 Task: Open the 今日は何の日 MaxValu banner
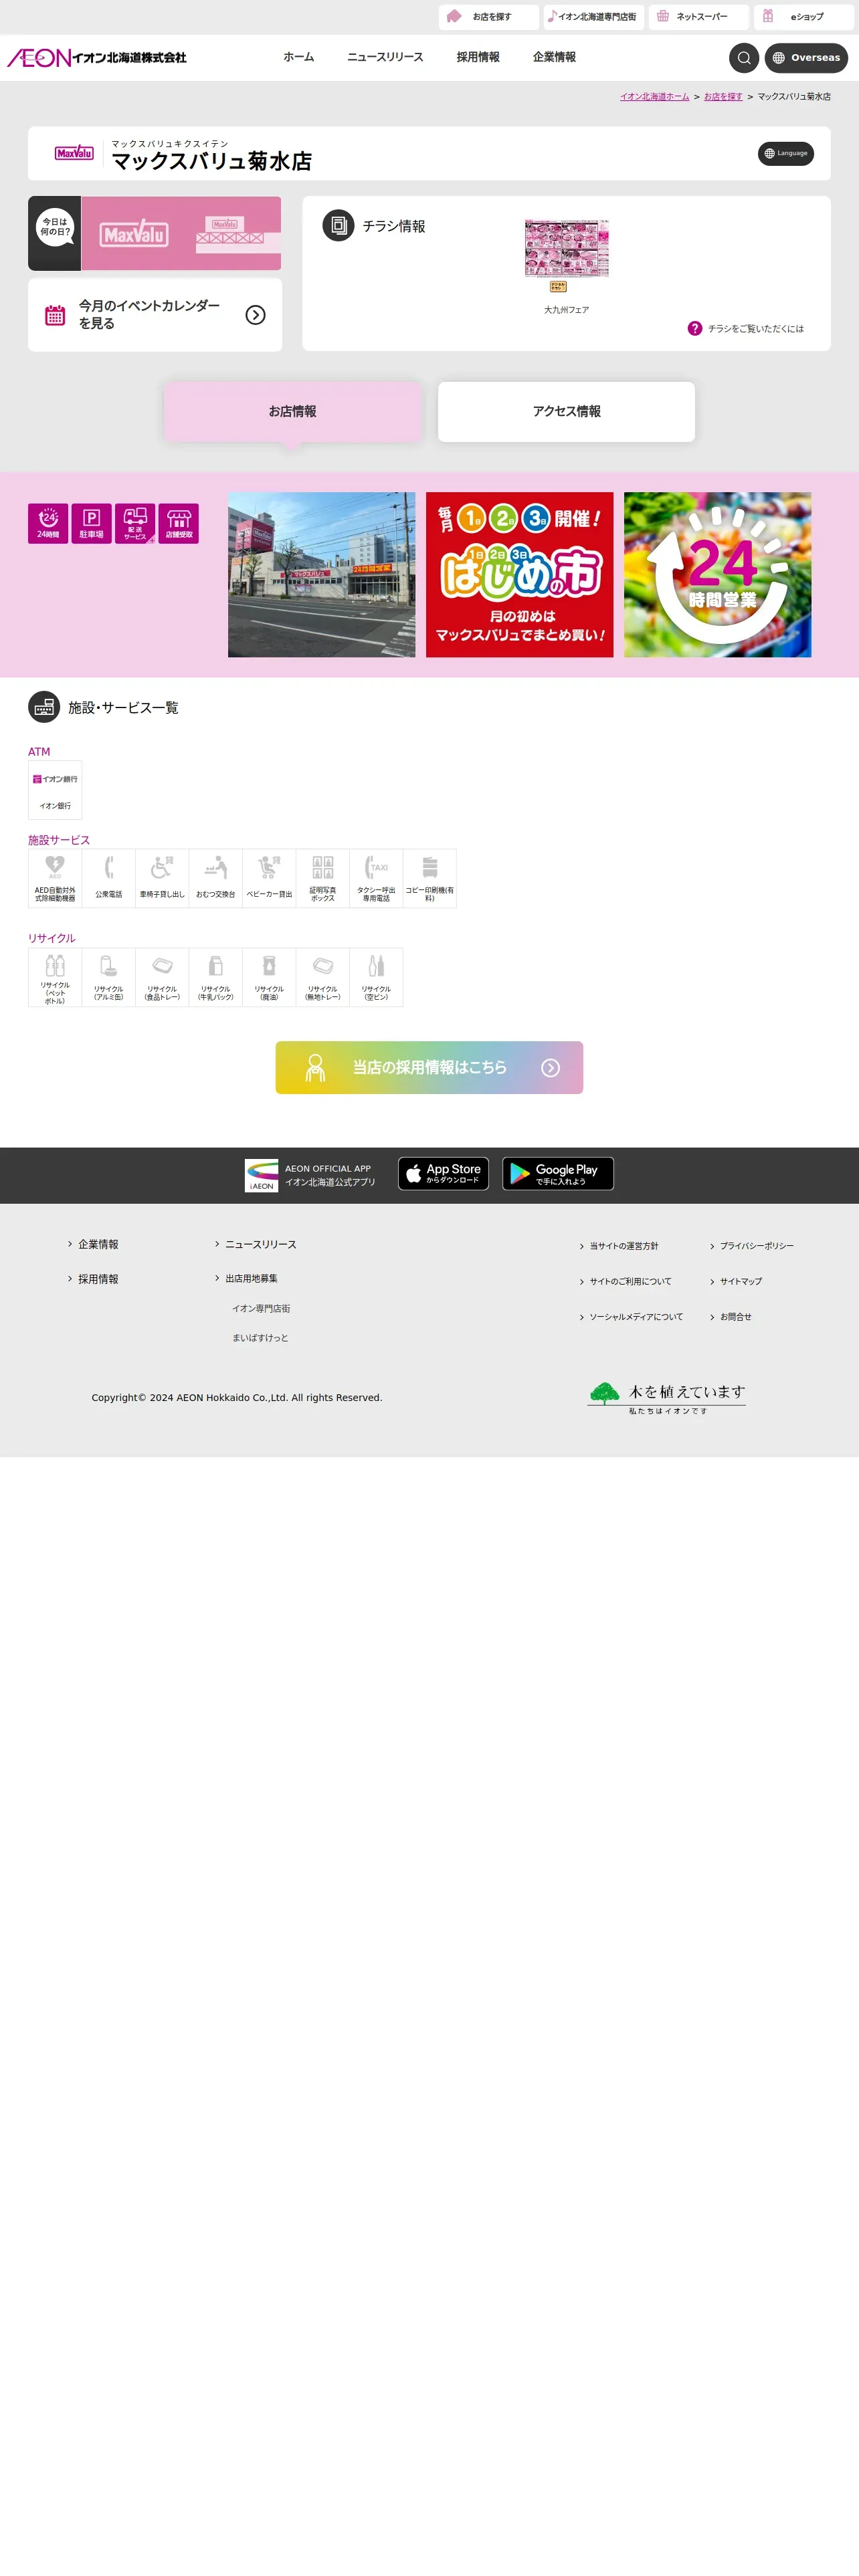(x=154, y=233)
